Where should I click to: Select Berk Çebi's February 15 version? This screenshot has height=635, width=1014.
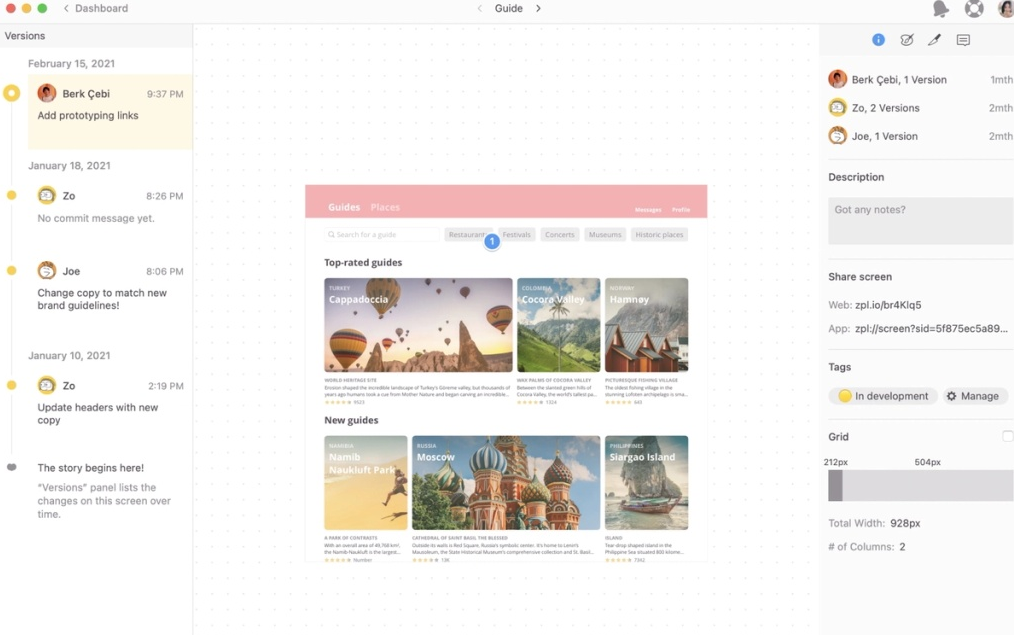(x=110, y=111)
